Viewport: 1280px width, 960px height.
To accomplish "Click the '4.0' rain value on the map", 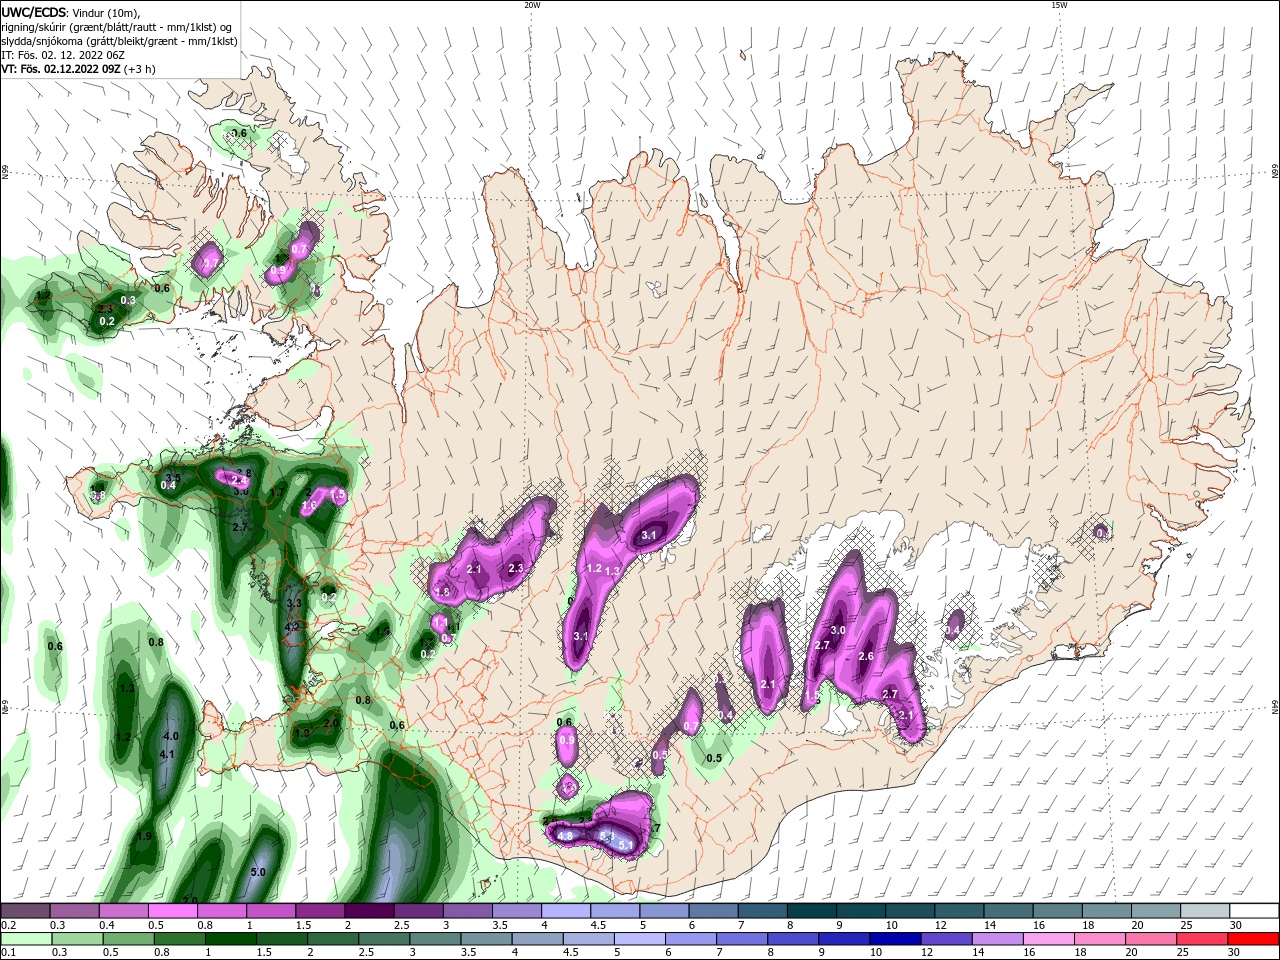I will (x=171, y=736).
